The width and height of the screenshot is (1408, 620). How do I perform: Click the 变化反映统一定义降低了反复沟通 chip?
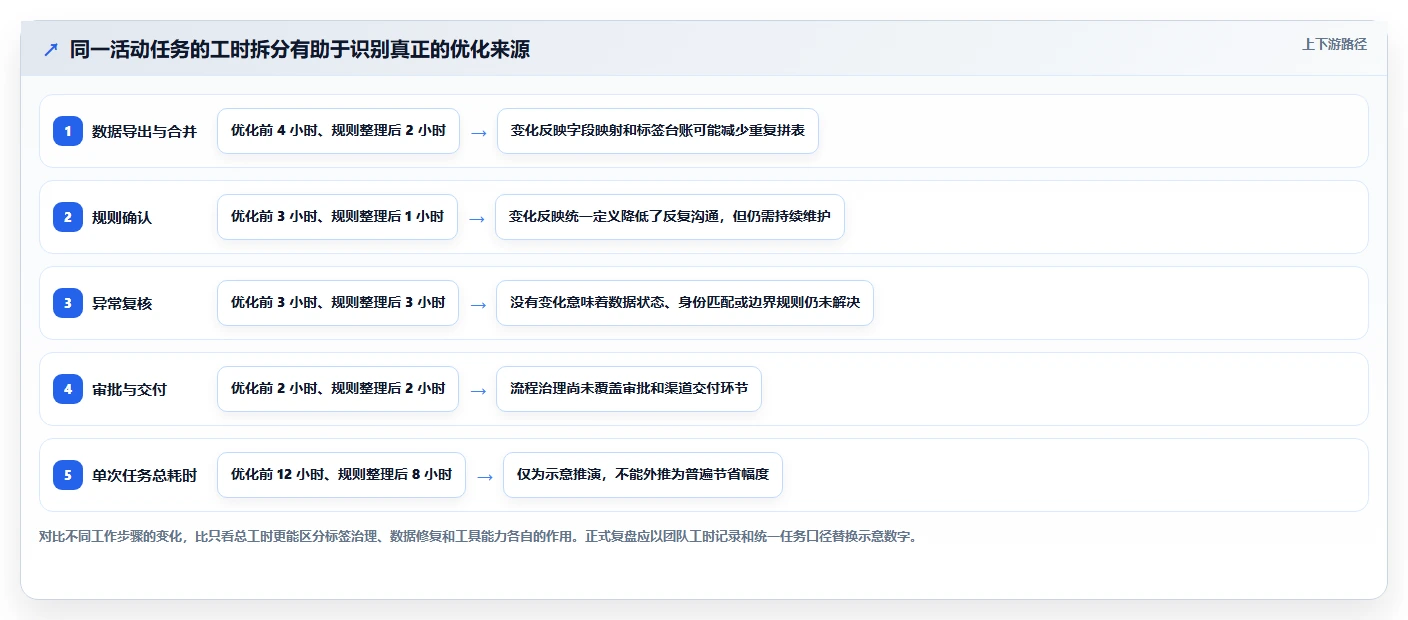click(670, 217)
